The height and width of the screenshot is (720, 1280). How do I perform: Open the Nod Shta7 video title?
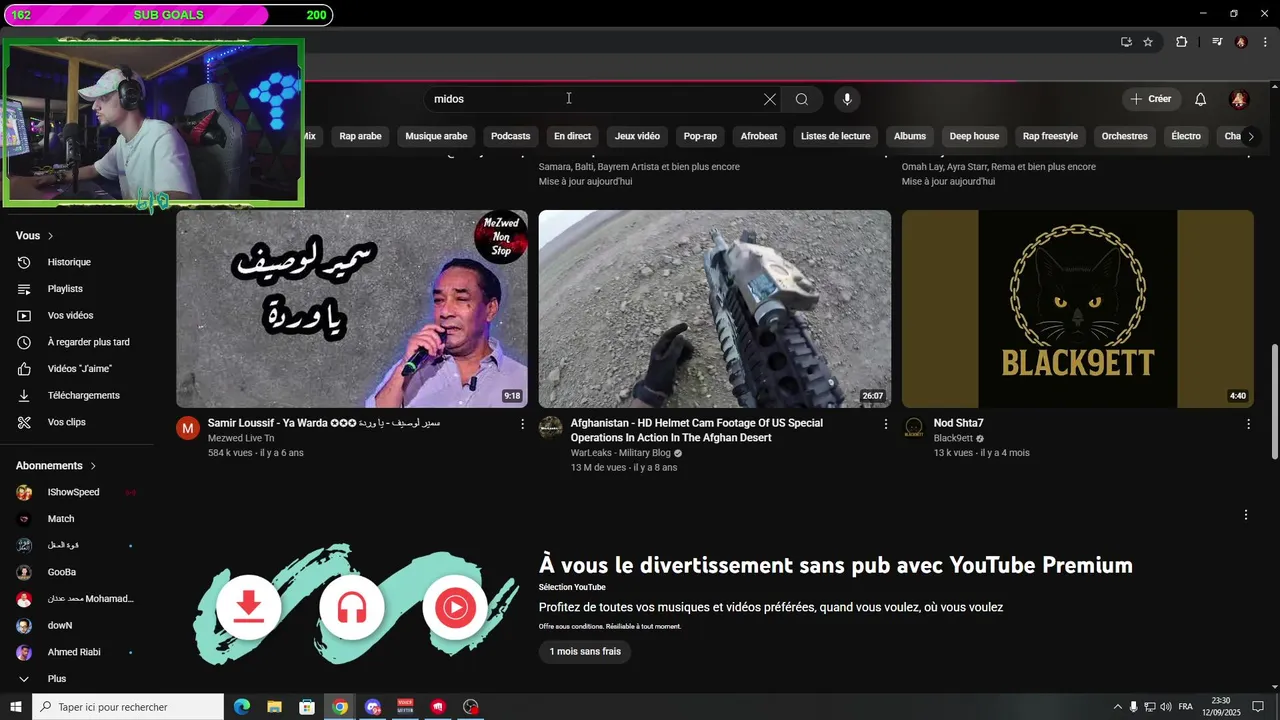(x=958, y=423)
